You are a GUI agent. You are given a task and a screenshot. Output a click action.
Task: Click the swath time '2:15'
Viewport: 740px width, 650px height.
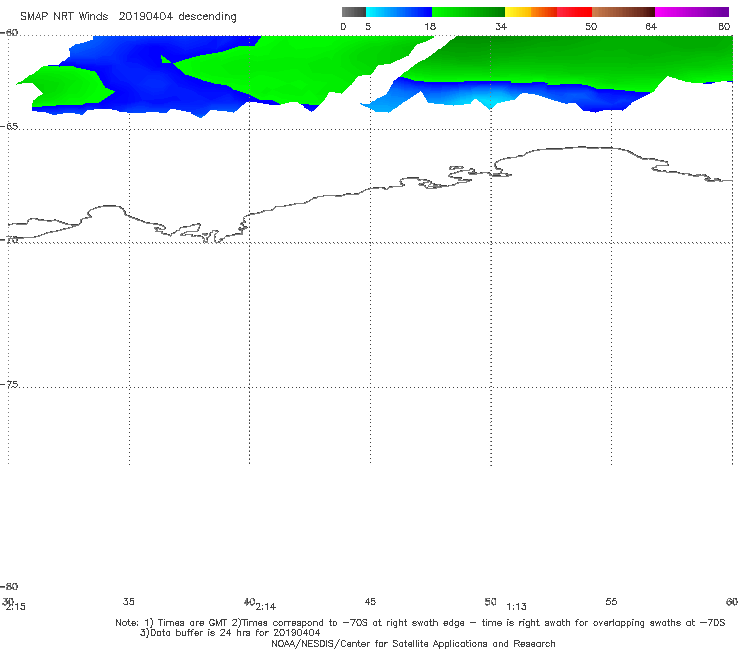[x=16, y=607]
